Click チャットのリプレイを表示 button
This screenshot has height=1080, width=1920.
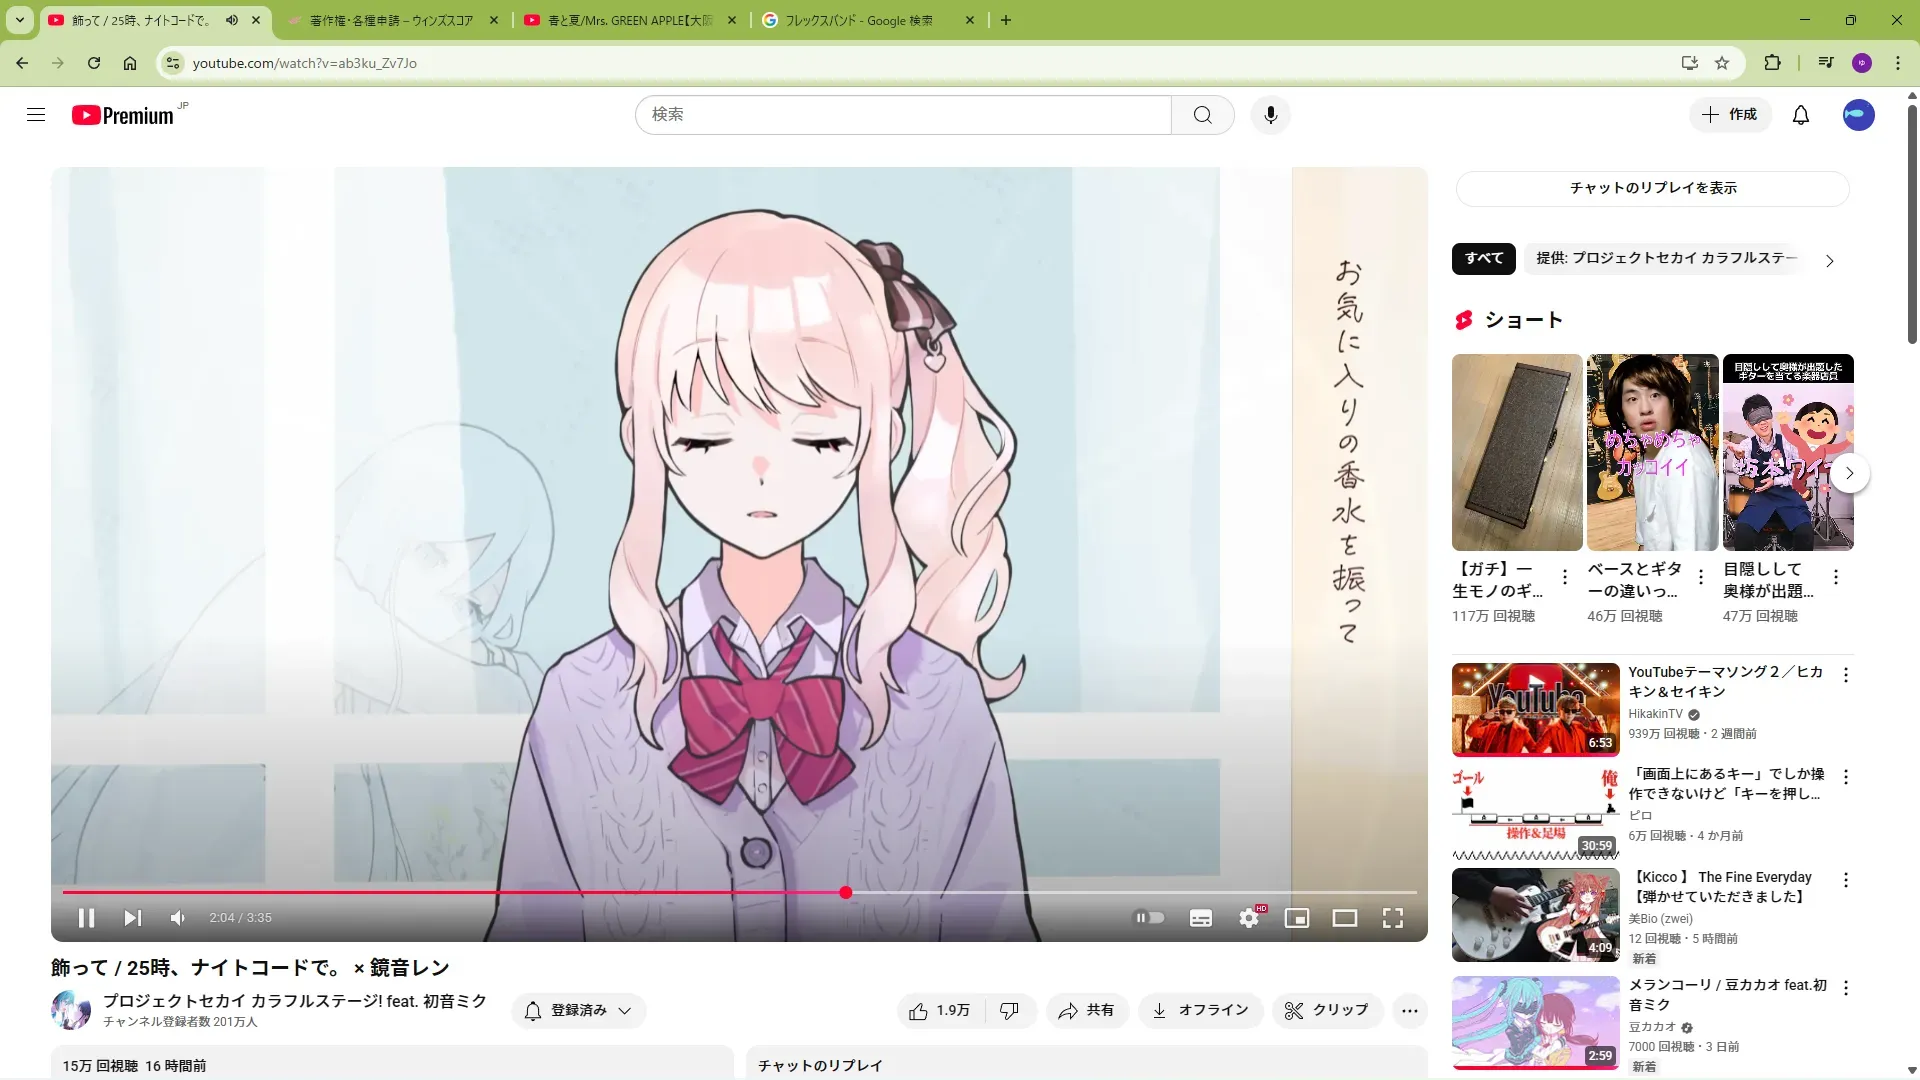coord(1653,188)
